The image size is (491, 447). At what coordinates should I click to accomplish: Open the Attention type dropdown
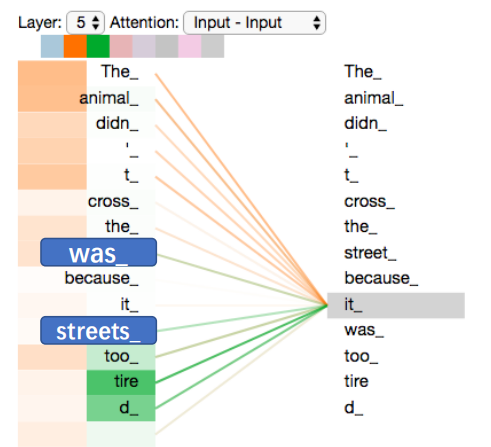click(255, 23)
